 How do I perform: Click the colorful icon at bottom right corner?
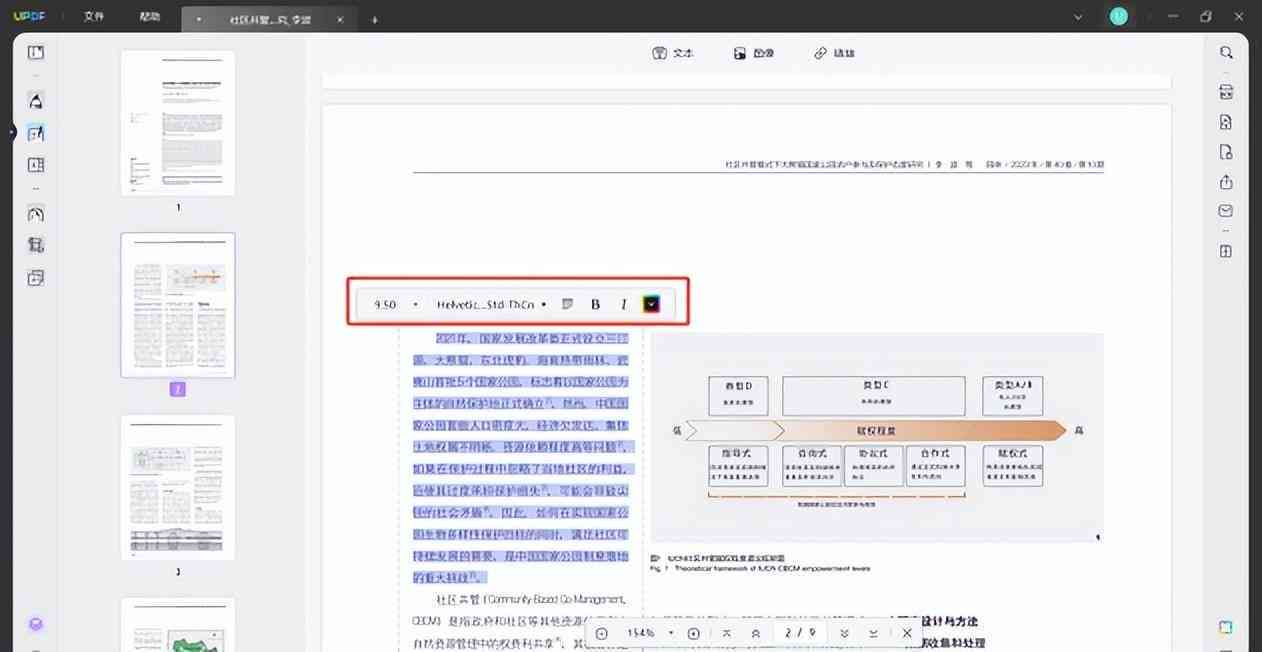coord(1226,627)
